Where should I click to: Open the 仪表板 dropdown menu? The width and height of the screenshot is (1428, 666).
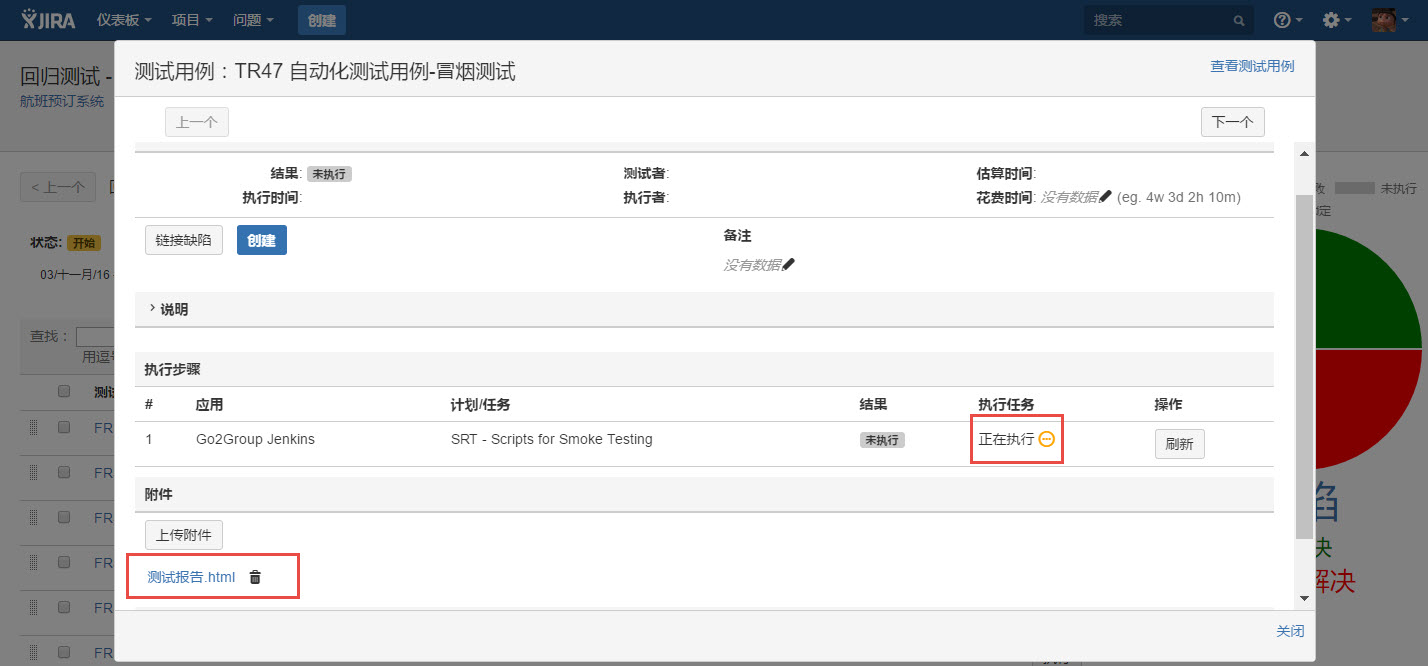124,20
